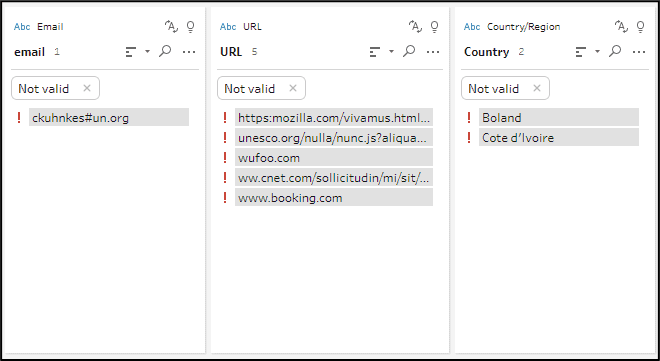Select the Boland value
The height and width of the screenshot is (361, 660).
pos(559,117)
